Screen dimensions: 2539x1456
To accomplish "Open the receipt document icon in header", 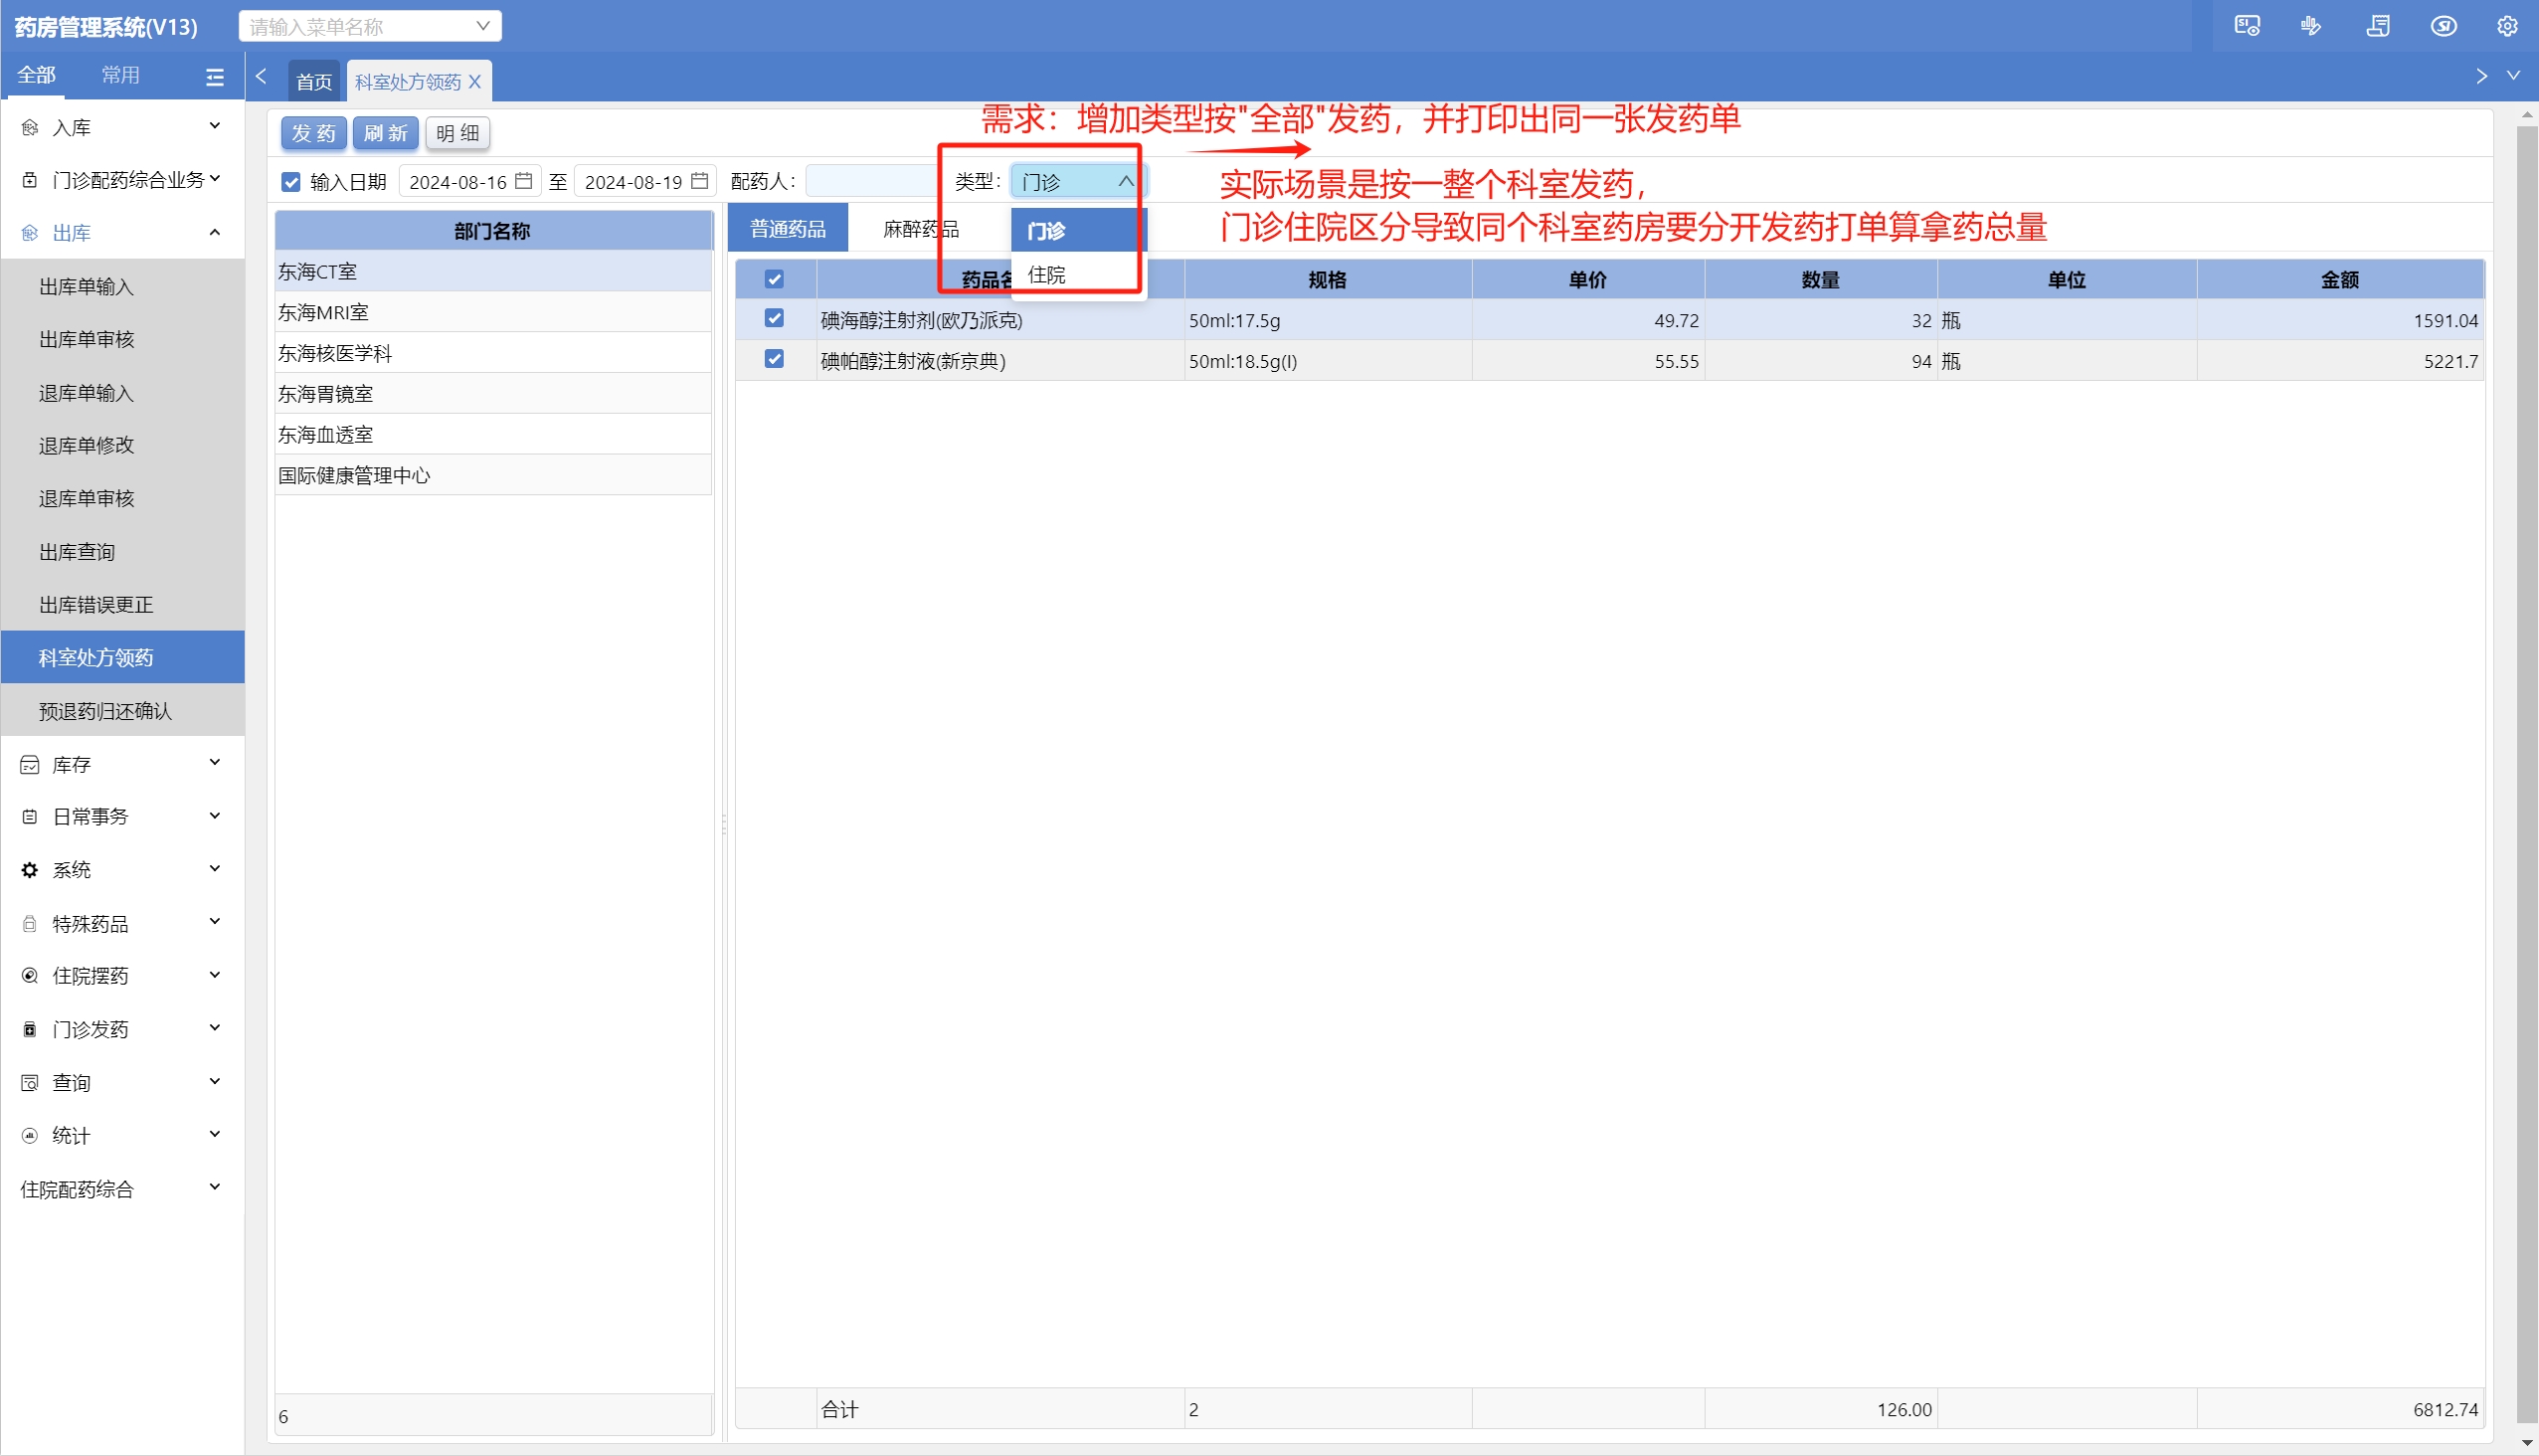I will pos(2378,26).
